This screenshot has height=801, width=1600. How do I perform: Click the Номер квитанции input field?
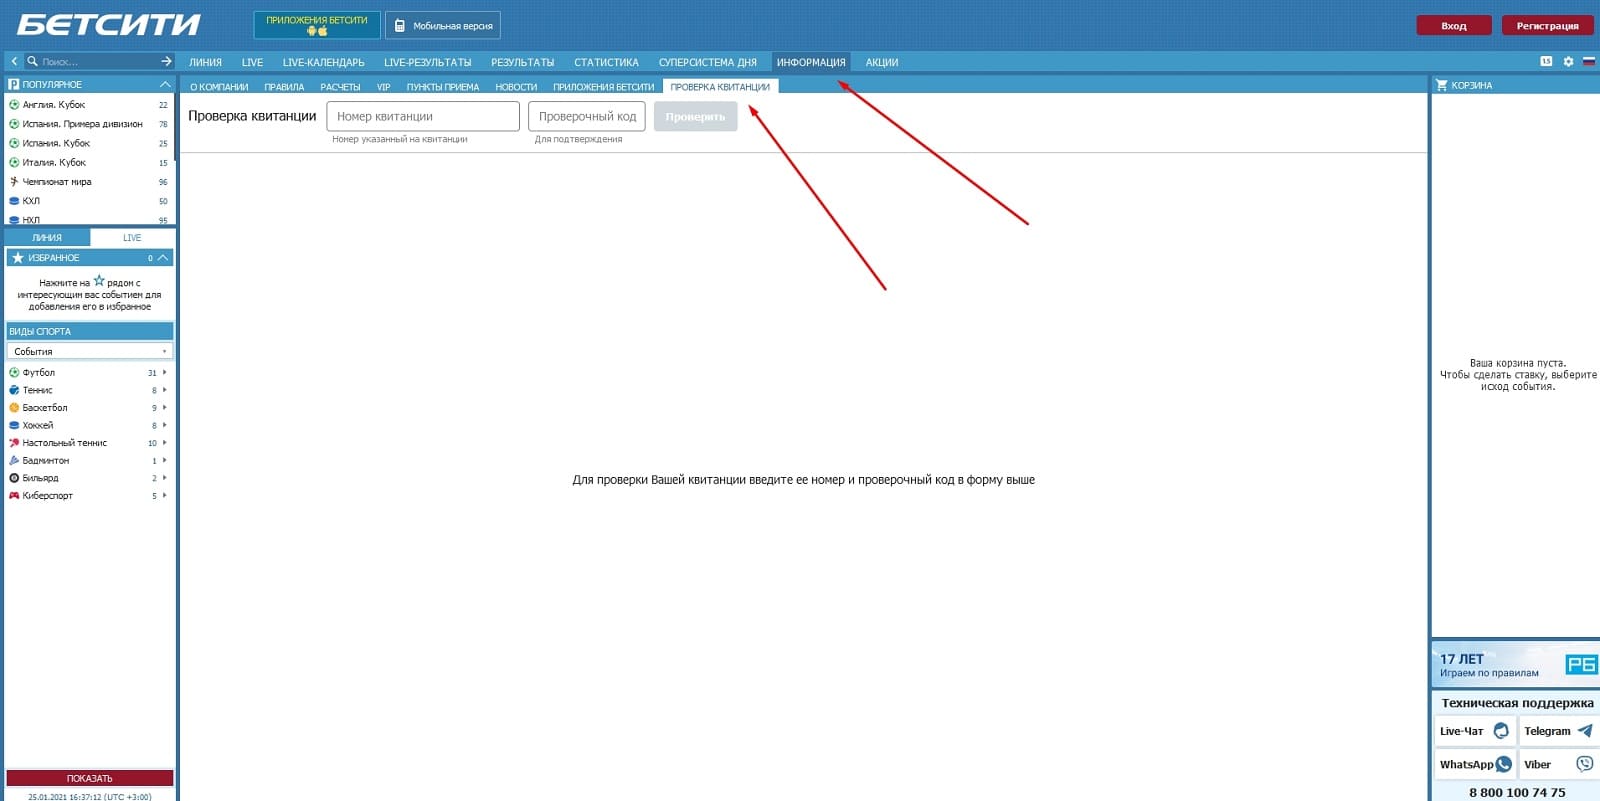pos(423,116)
